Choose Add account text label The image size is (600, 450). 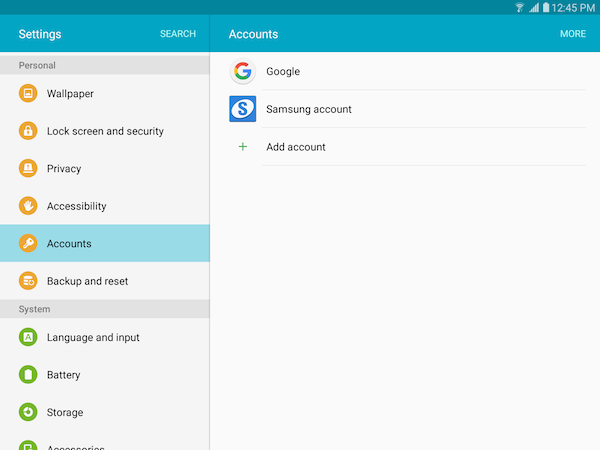click(296, 147)
